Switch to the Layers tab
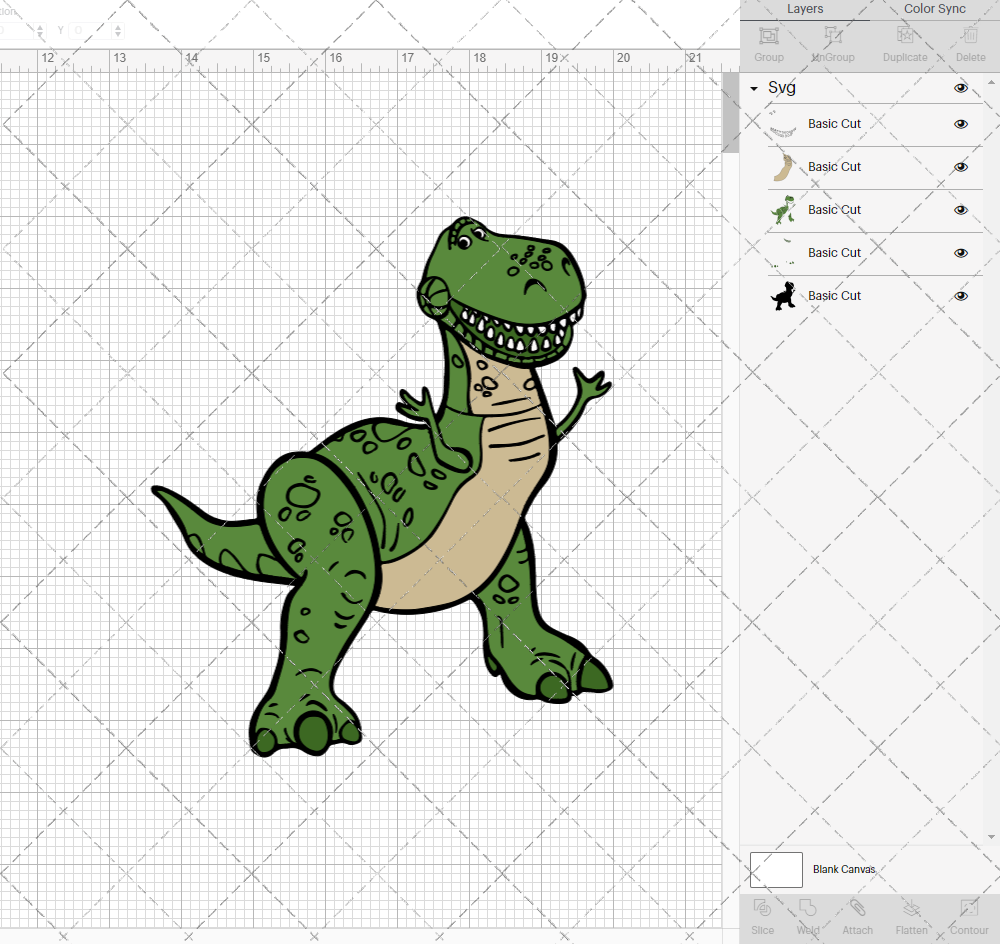Screen dimensions: 1000x944 tap(805, 9)
